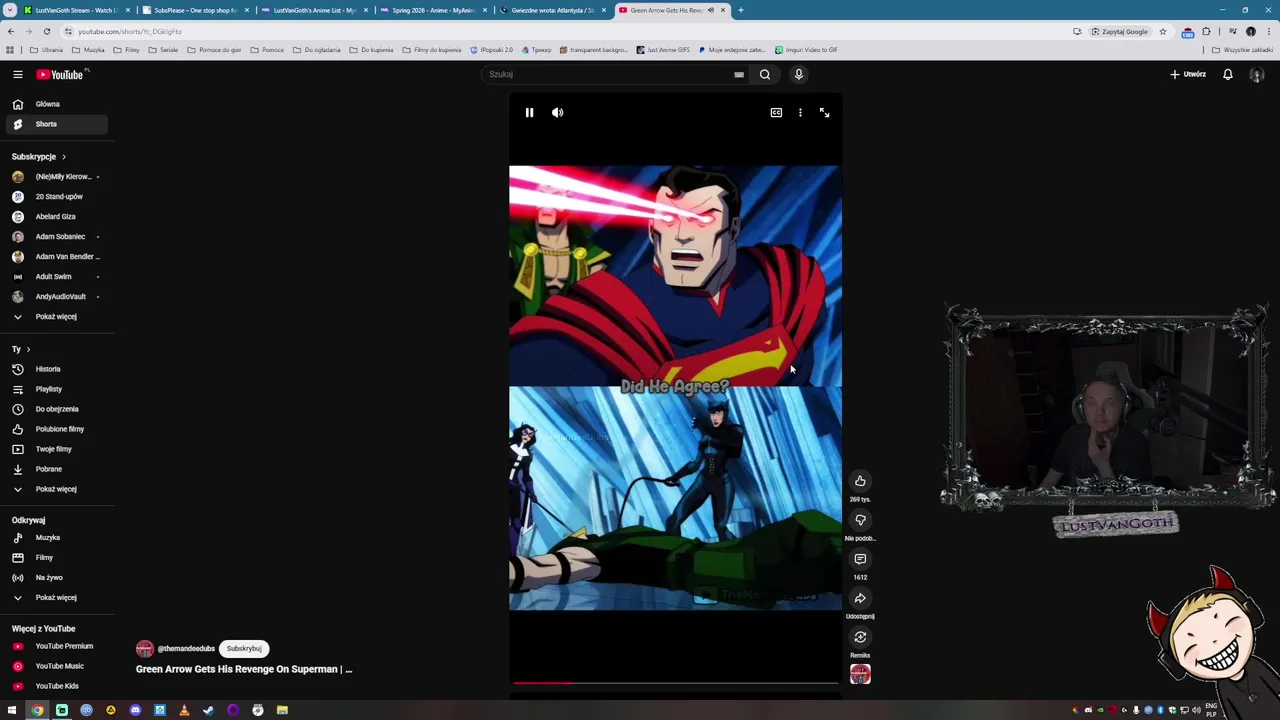Open Chrome extensions puzzle menu
Viewport: 1280px width, 720px height.
coord(1206,31)
